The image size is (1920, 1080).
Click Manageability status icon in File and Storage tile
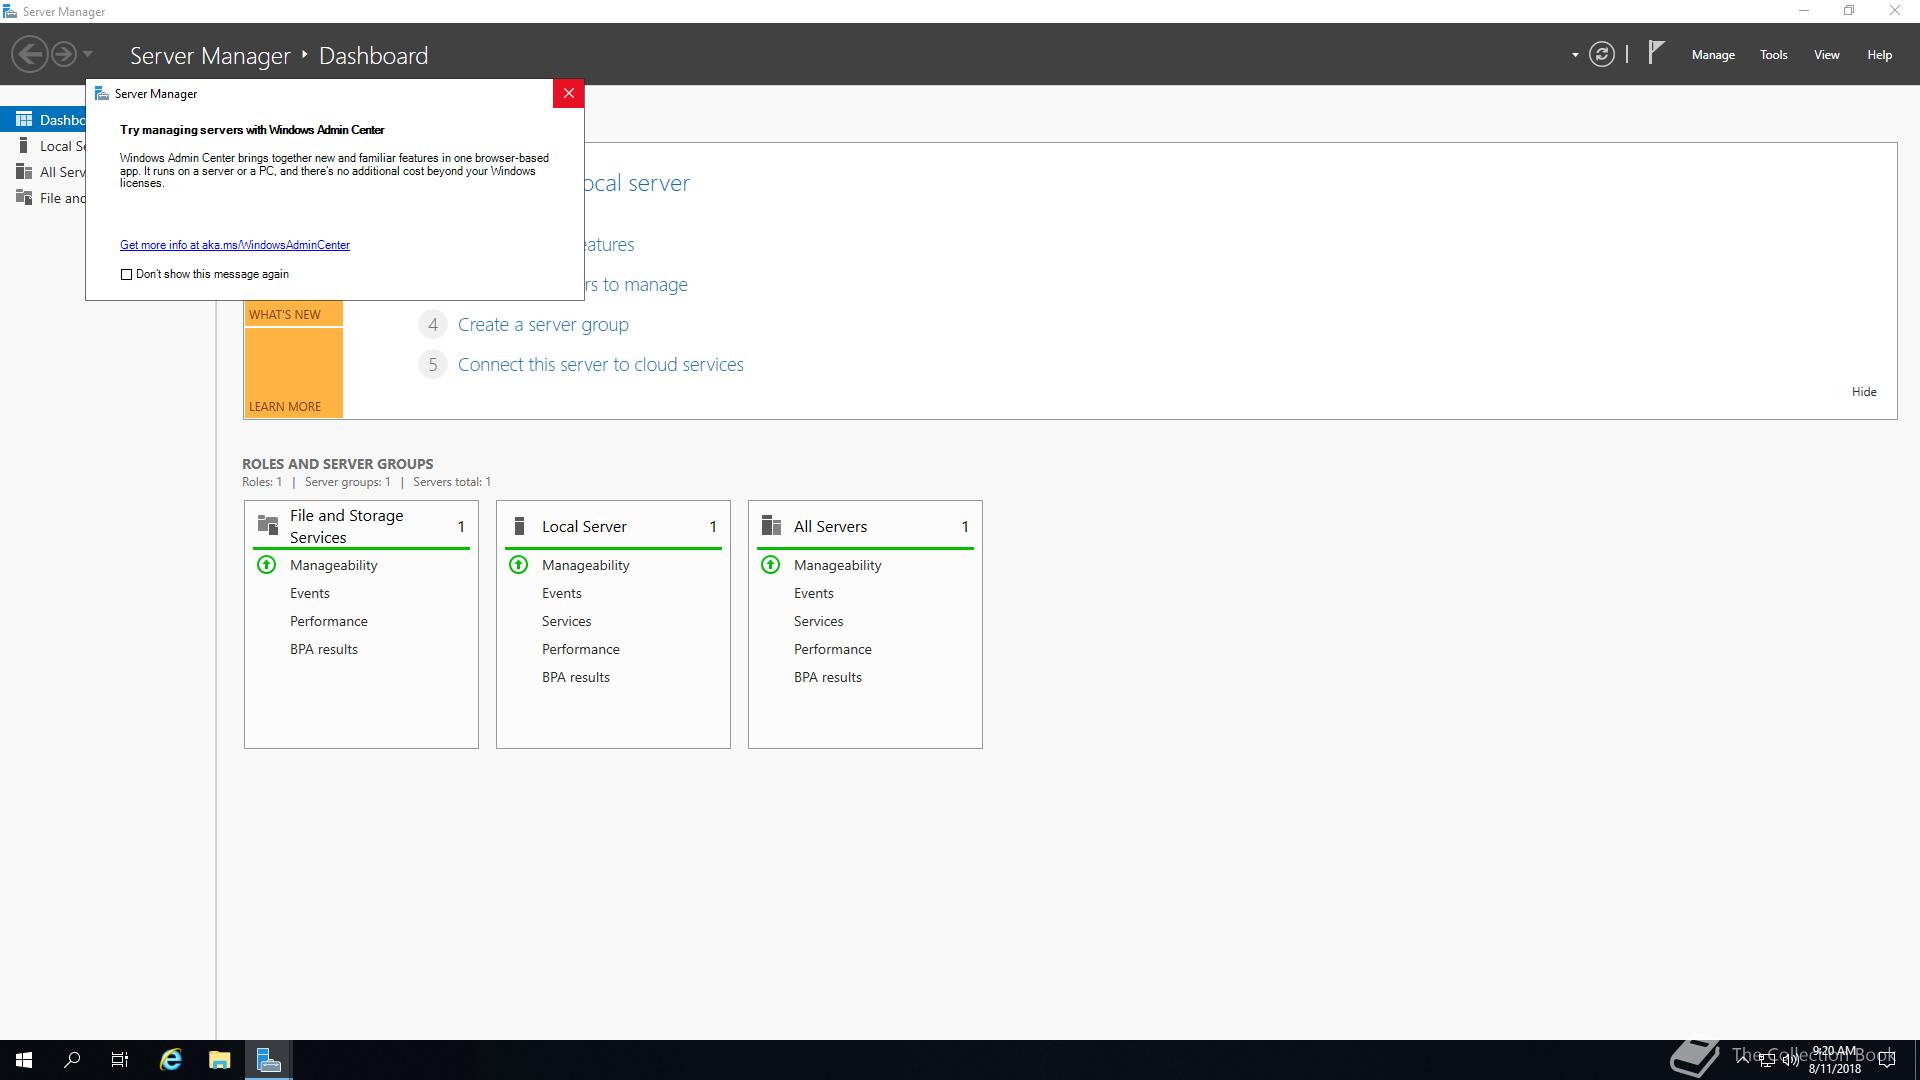pos(266,565)
